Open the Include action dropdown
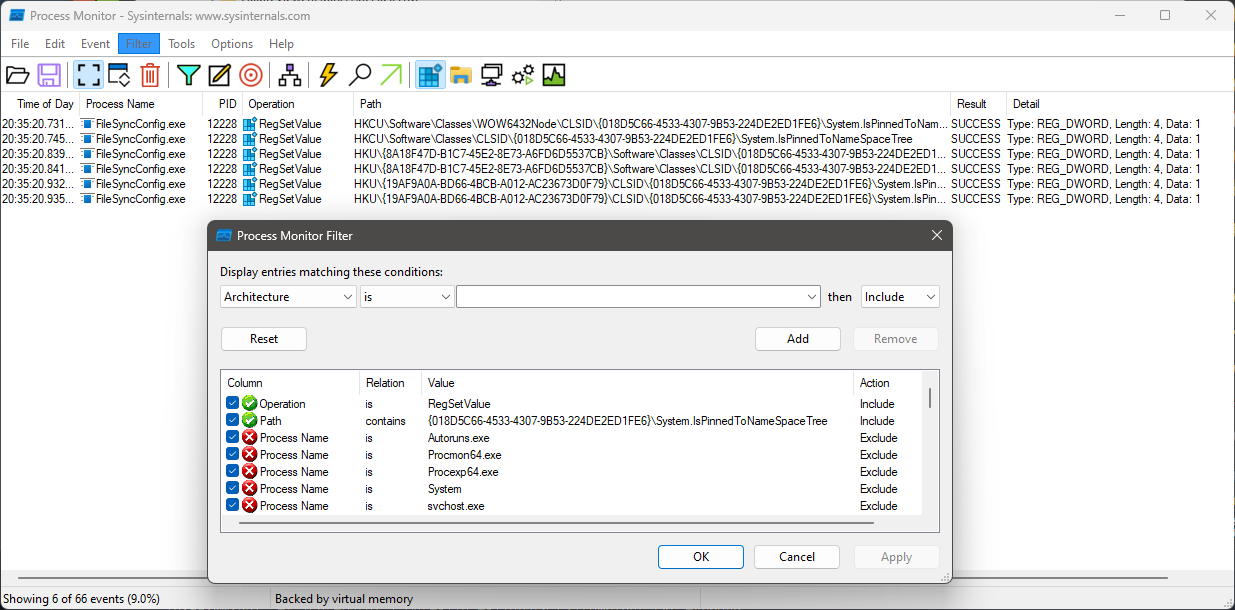Image resolution: width=1235 pixels, height=610 pixels. click(x=900, y=297)
